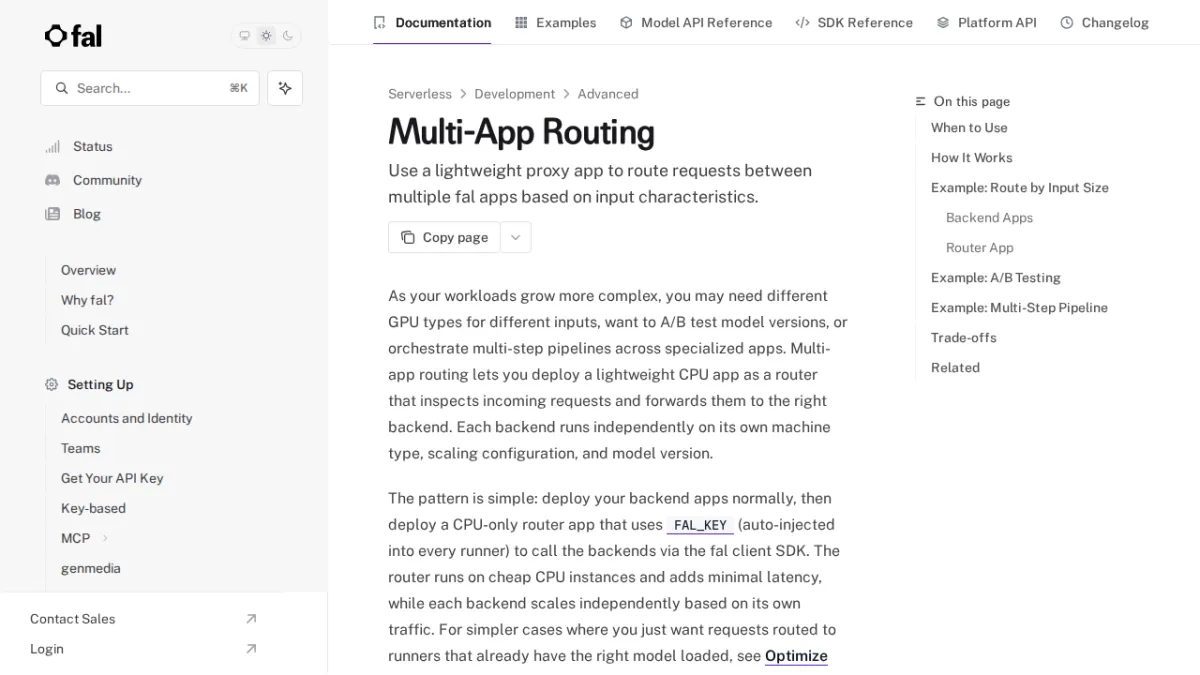Image resolution: width=1200 pixels, height=675 pixels.
Task: Click the FAL_KEY inline code link
Action: (x=700, y=525)
